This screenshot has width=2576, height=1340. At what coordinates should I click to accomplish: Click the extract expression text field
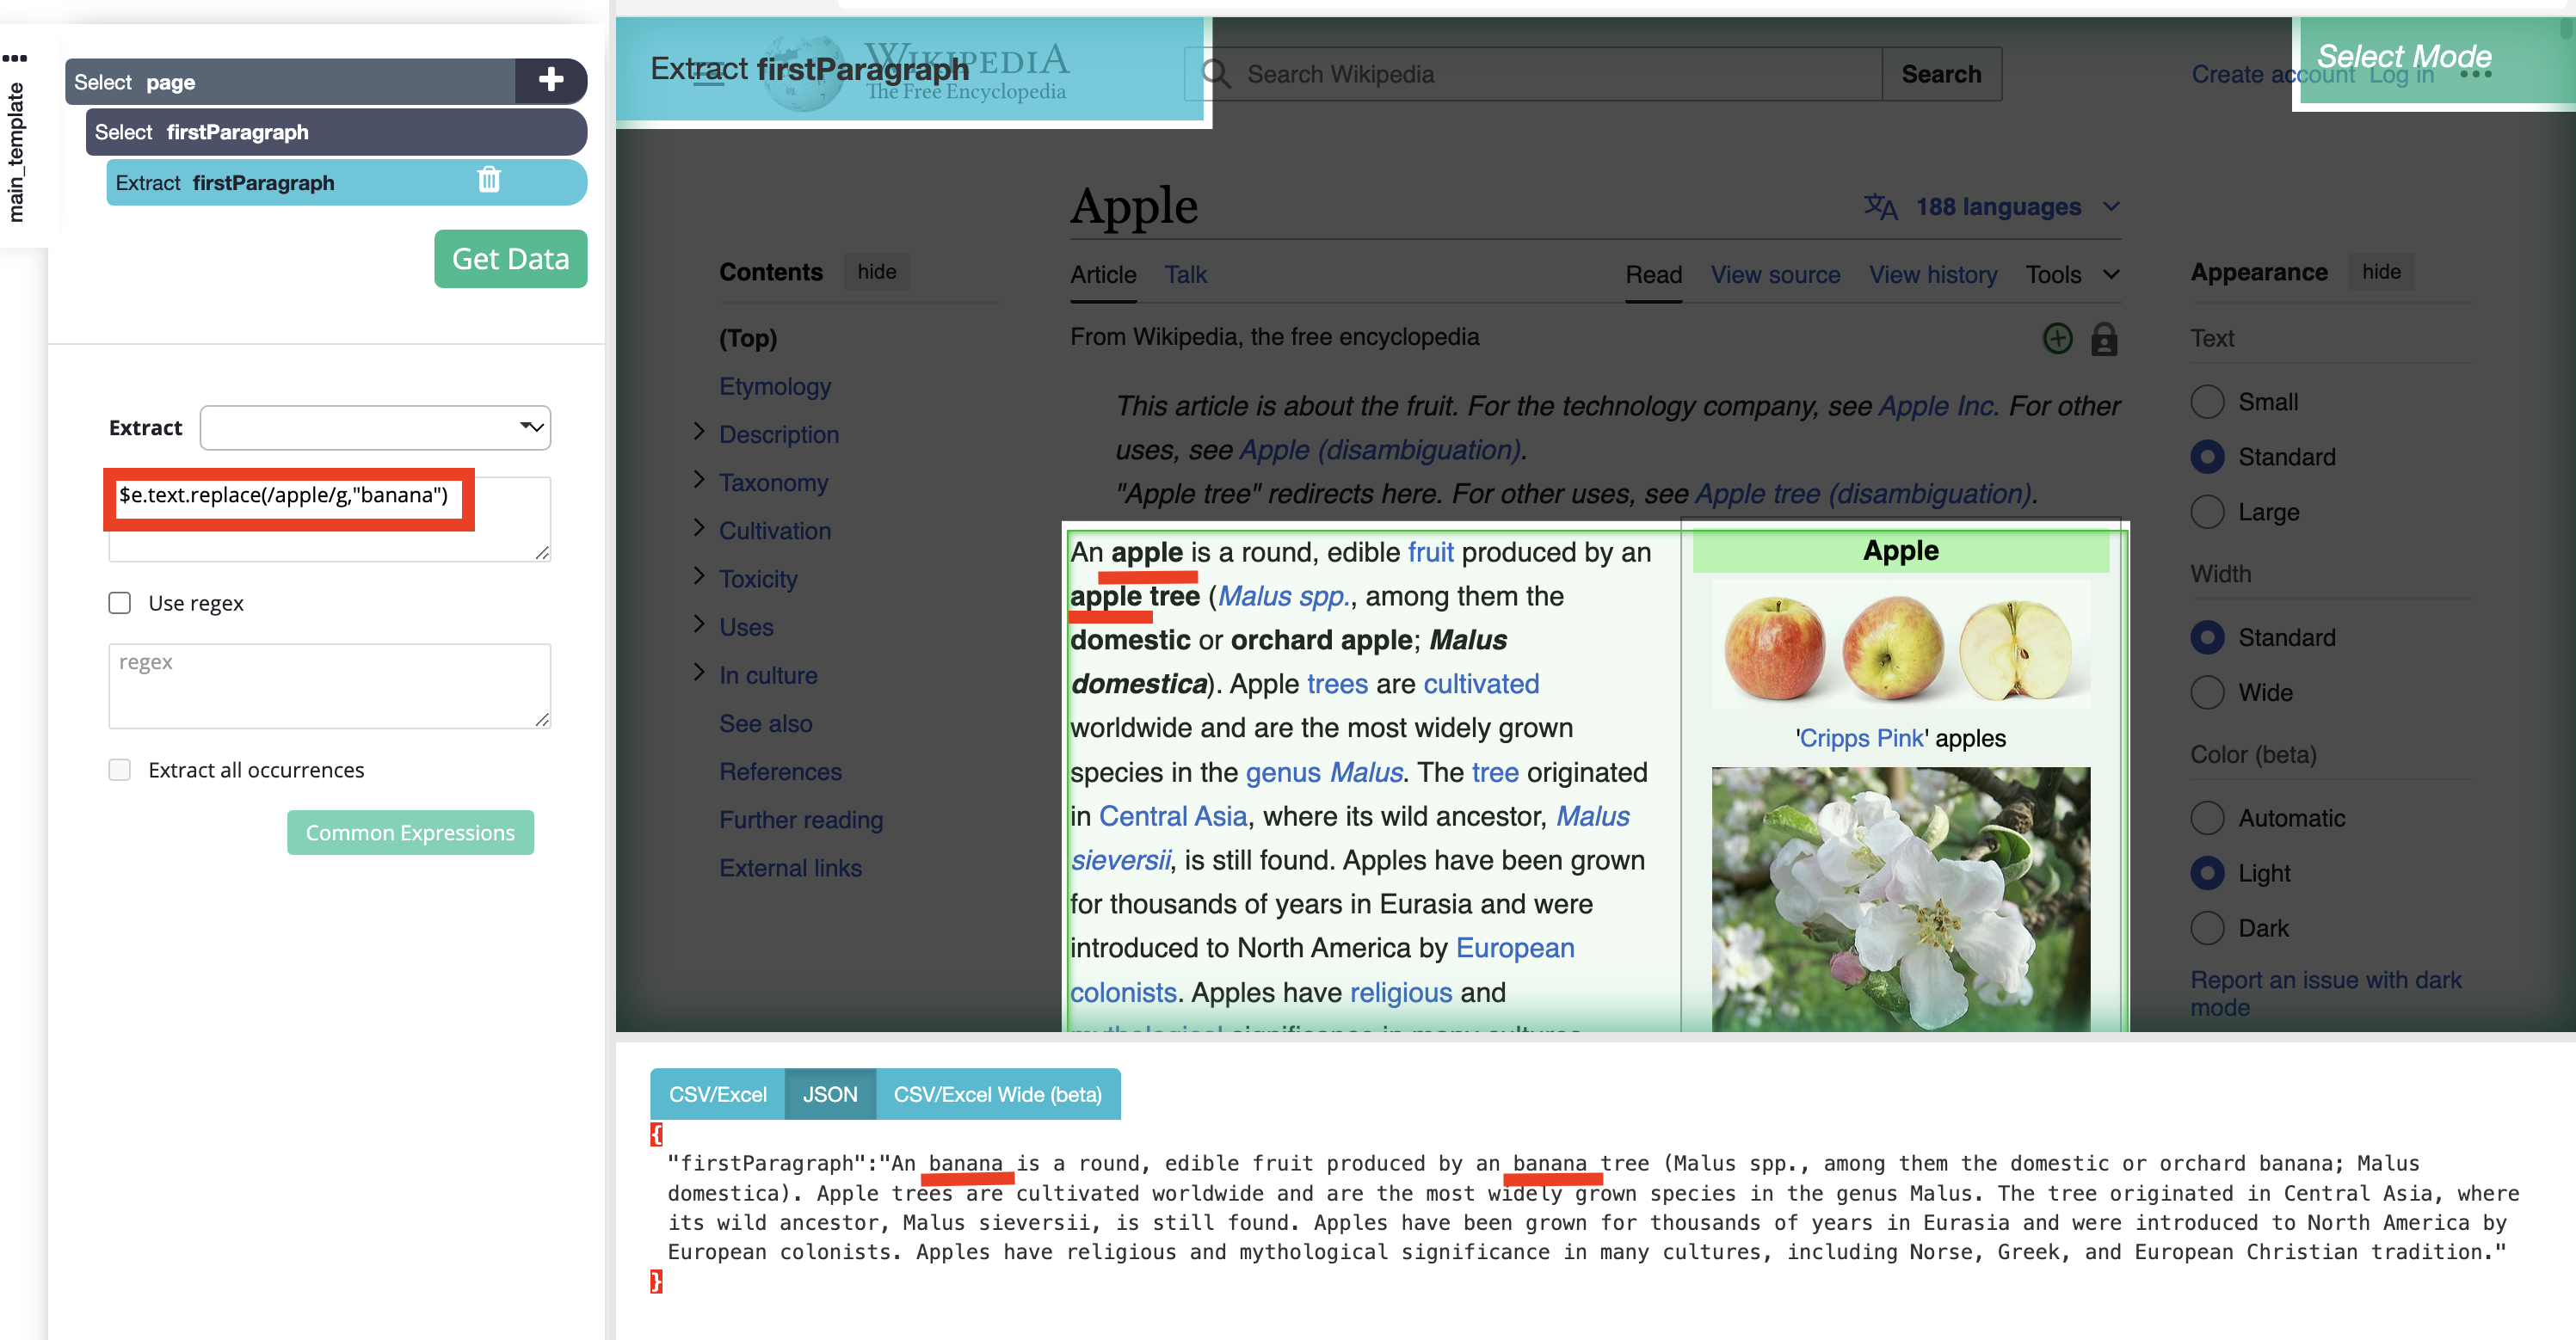[329, 518]
